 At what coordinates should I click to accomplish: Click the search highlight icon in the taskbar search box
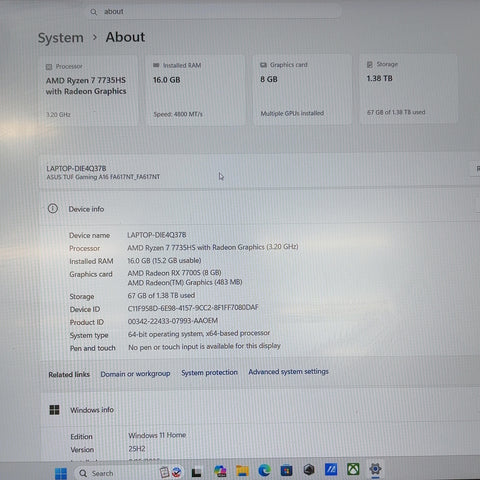pos(171,472)
